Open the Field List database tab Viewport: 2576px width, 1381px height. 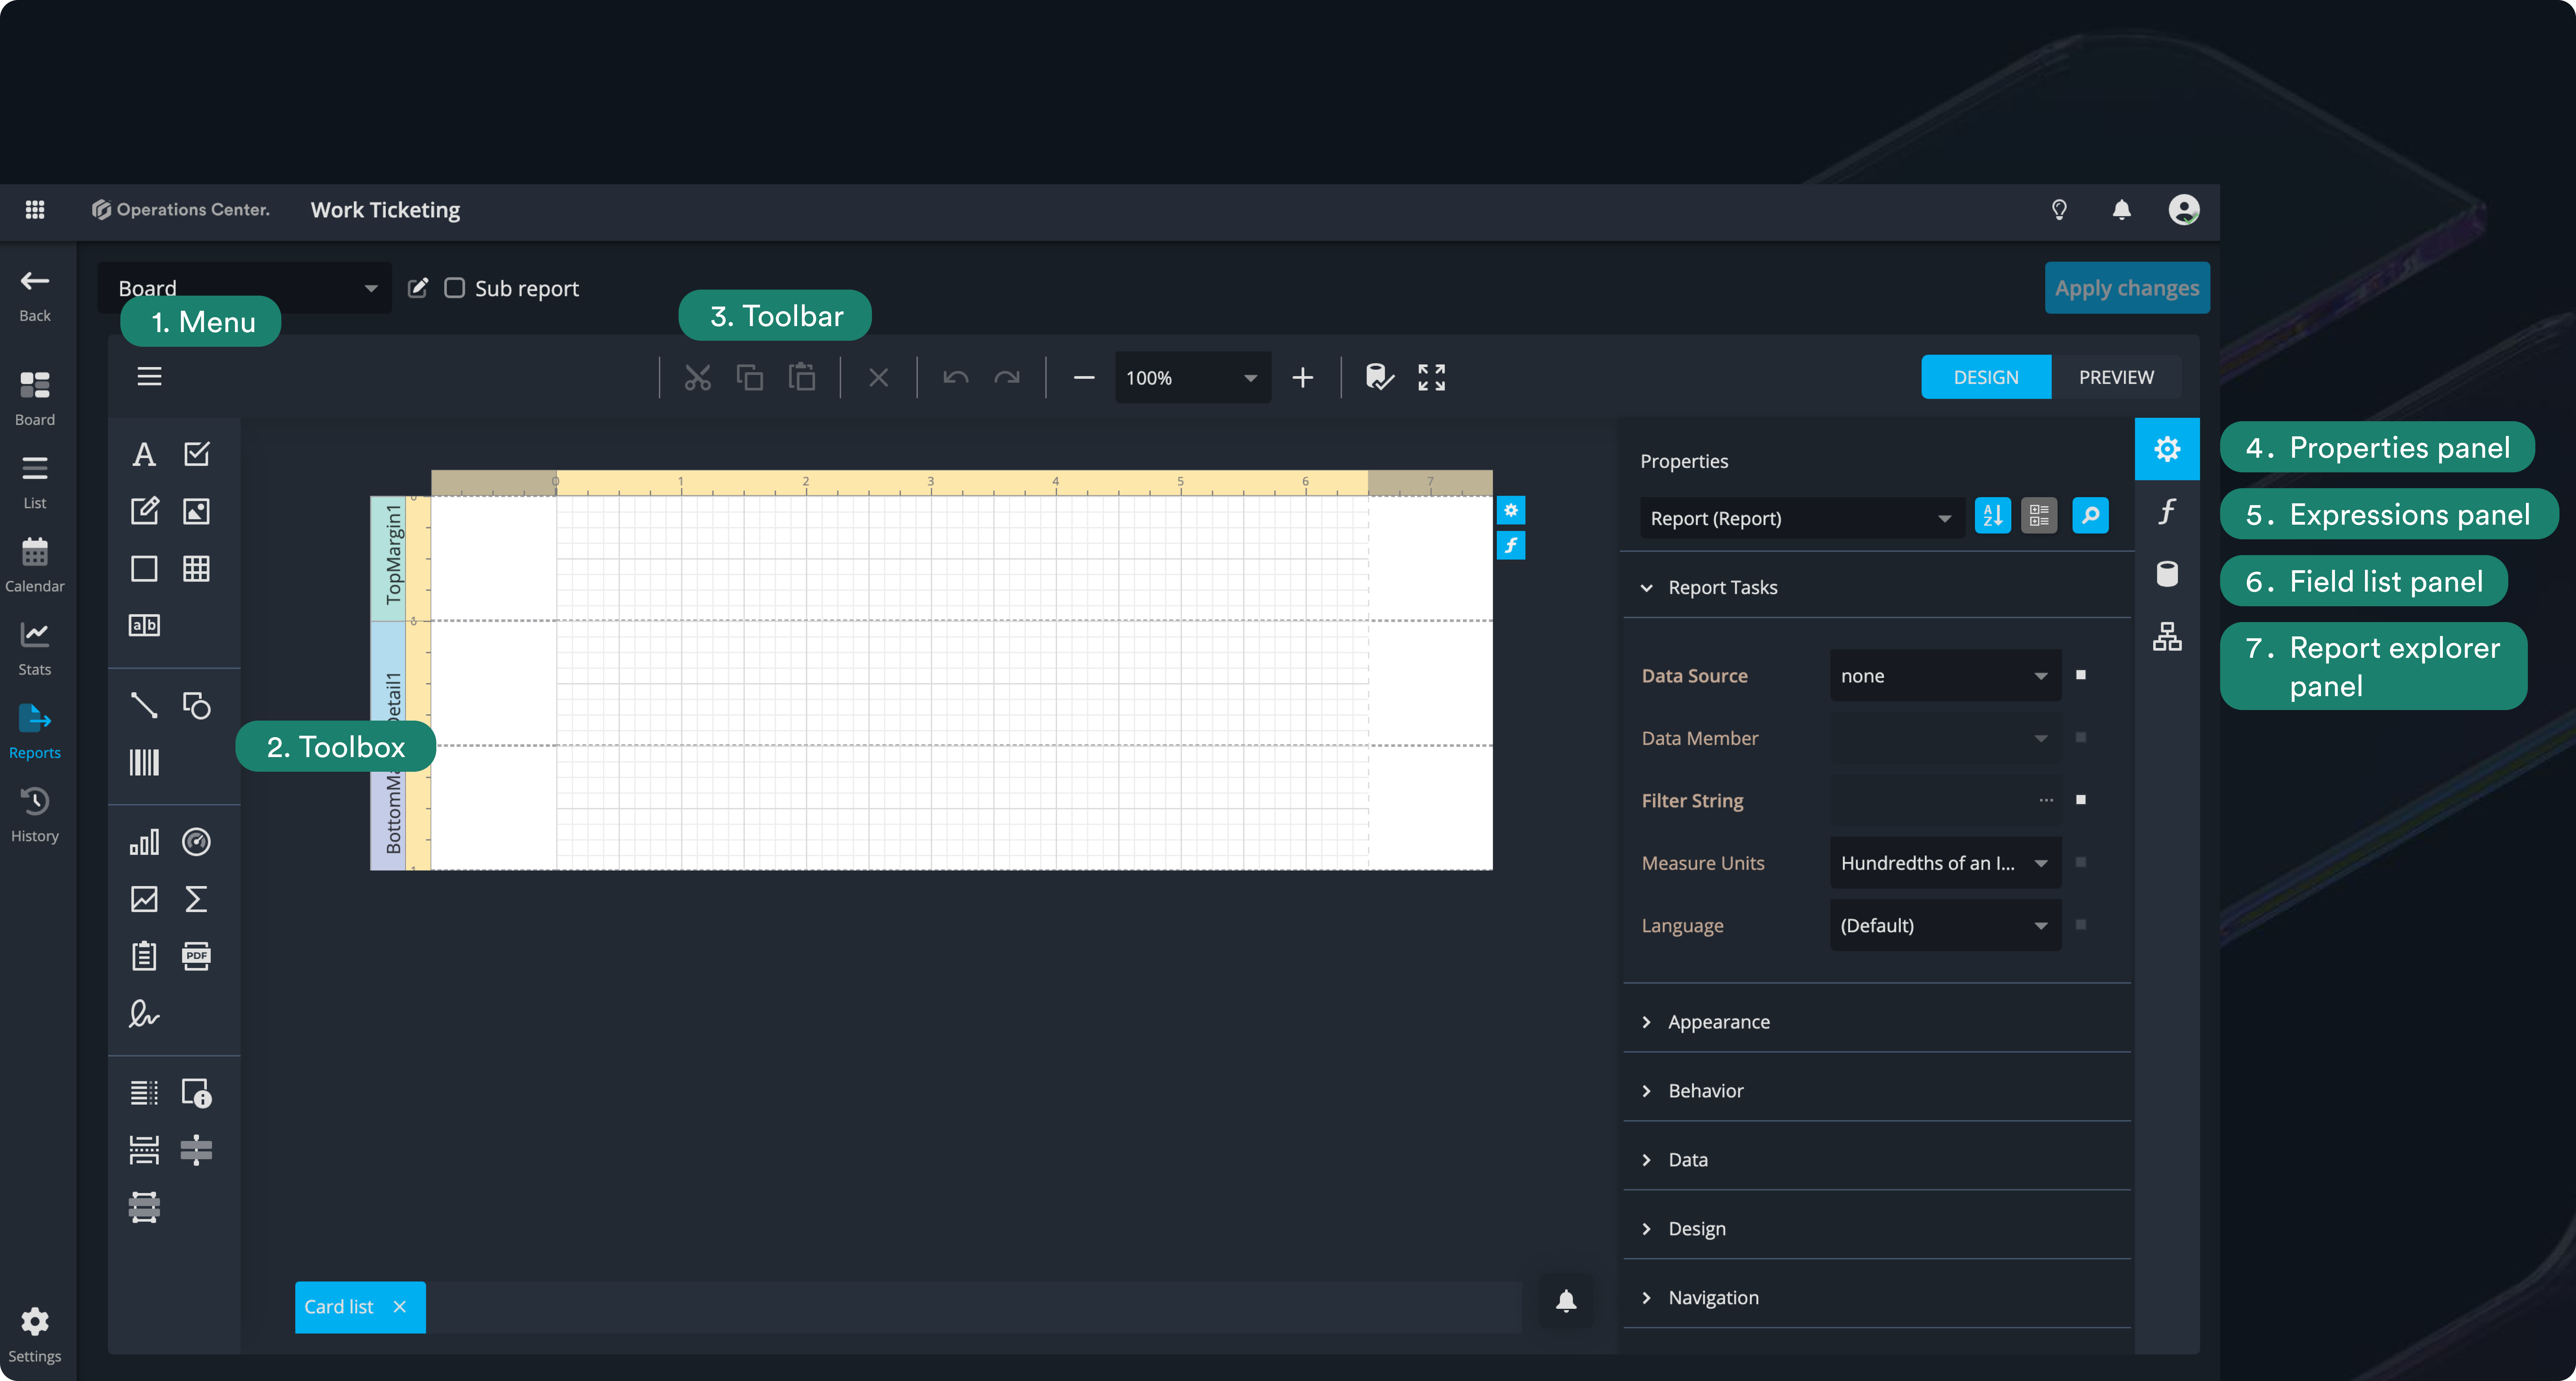tap(2167, 574)
